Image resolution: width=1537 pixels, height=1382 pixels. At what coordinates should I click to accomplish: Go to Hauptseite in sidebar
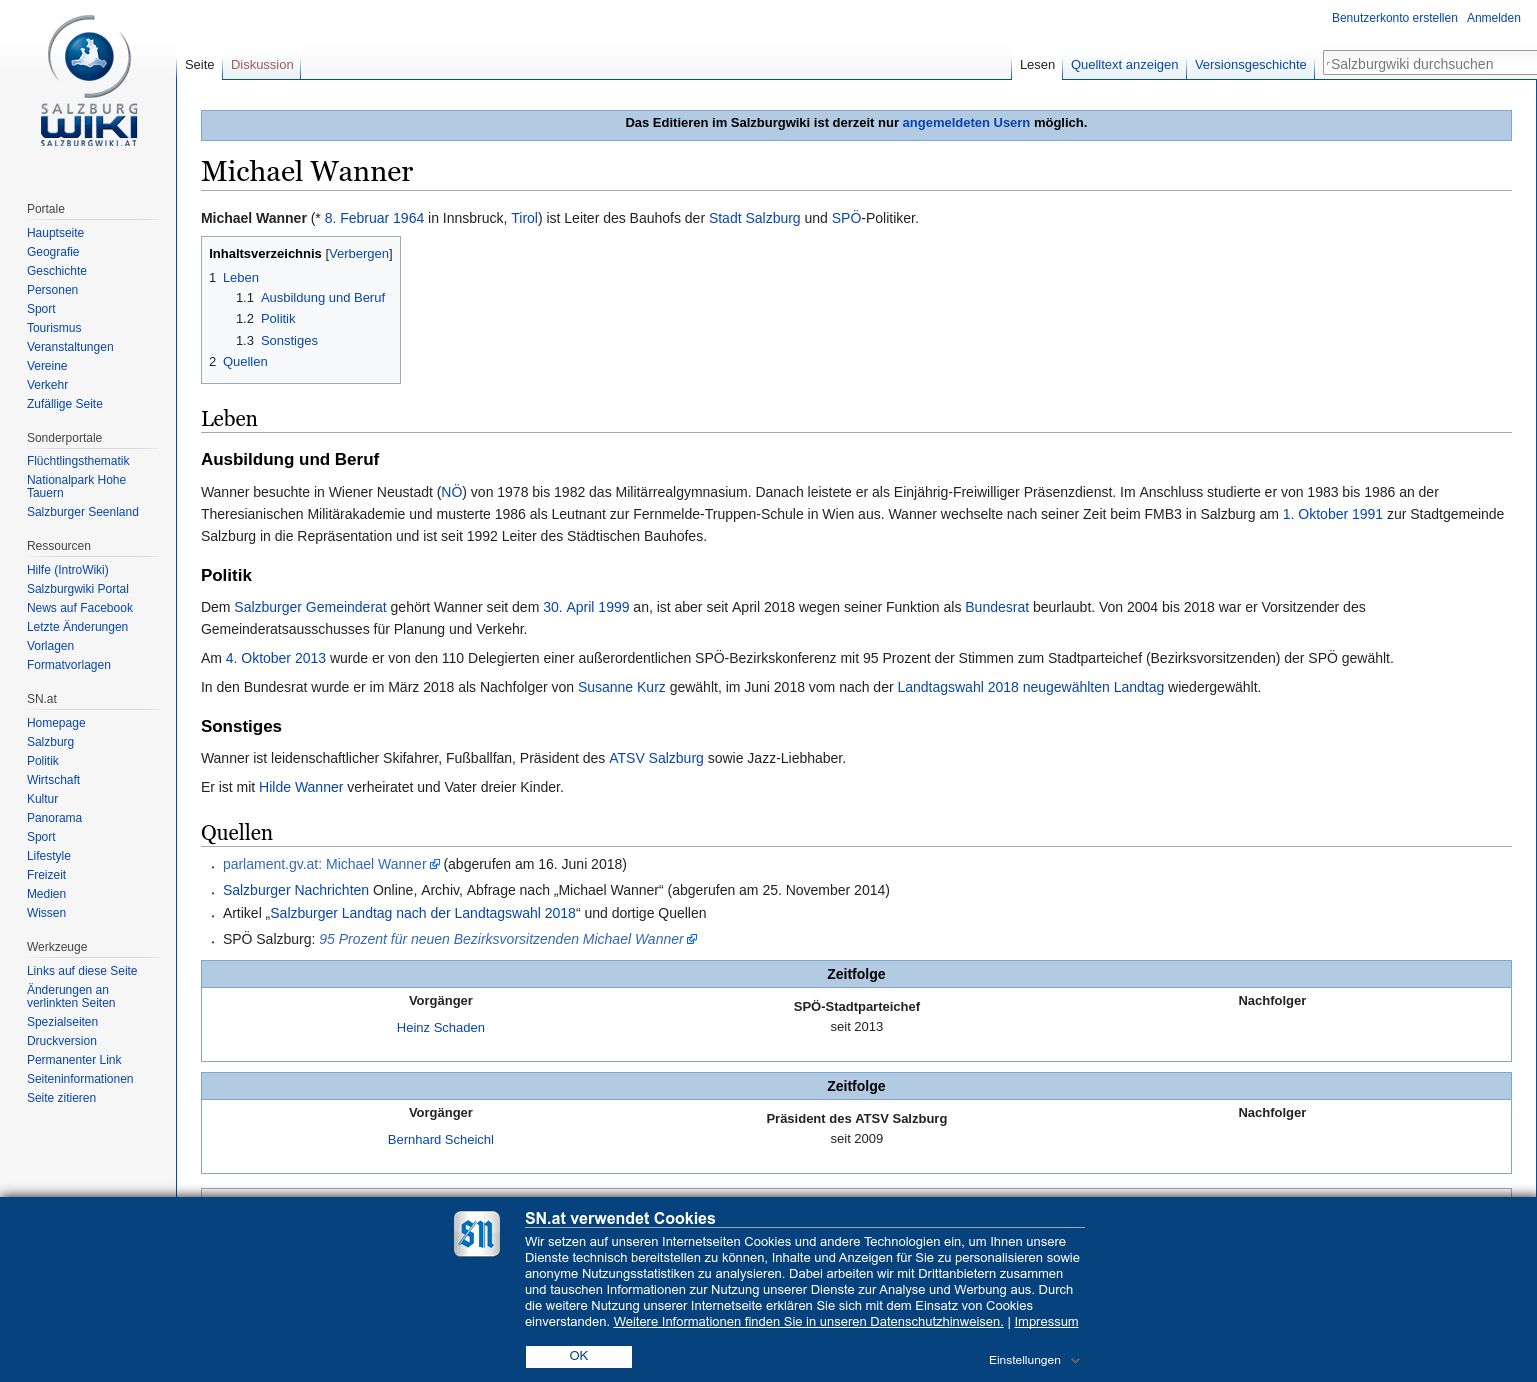point(55,233)
